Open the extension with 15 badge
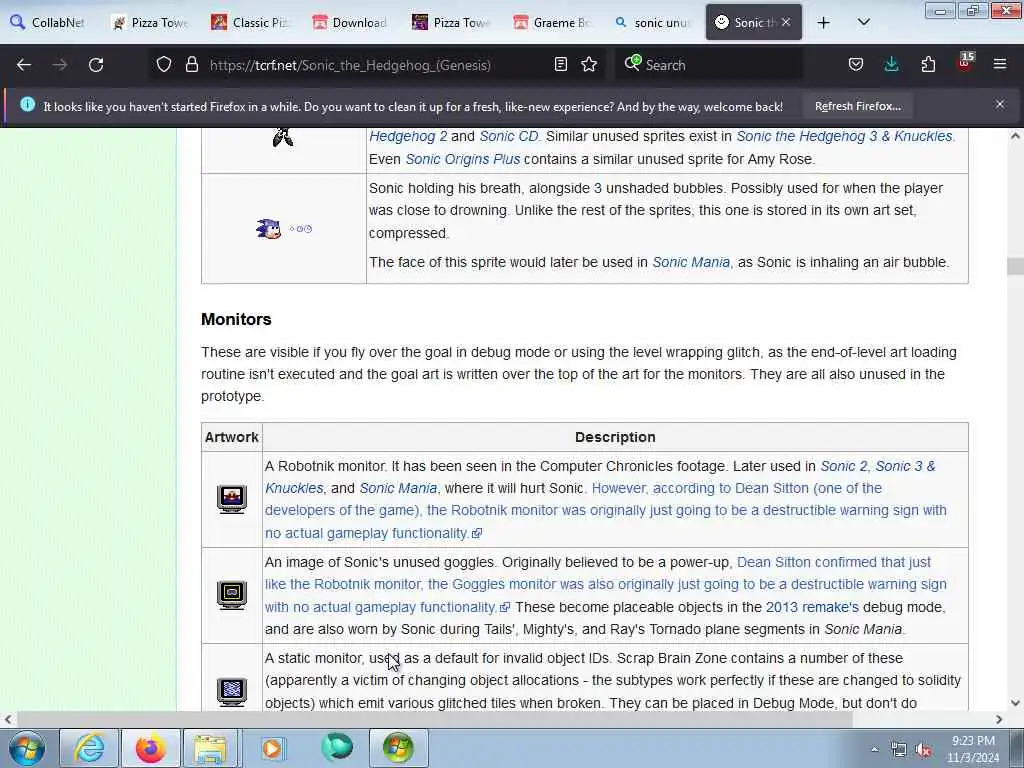 coord(965,63)
